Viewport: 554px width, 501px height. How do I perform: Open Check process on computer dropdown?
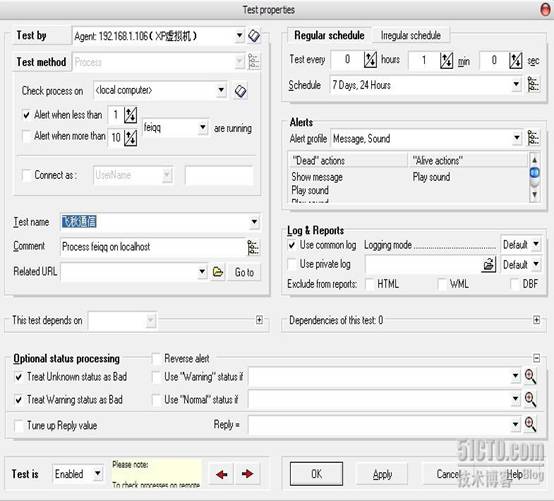(221, 90)
